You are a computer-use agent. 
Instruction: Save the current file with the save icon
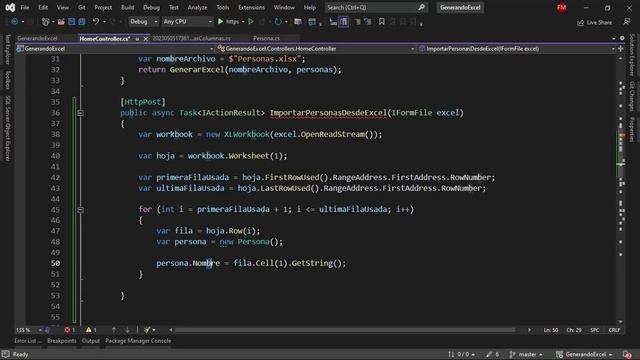point(71,22)
